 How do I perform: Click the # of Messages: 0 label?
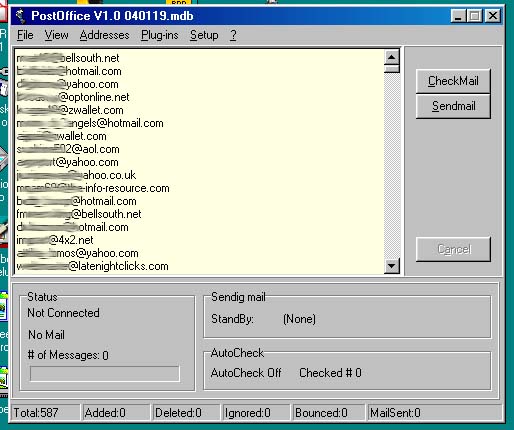click(x=68, y=355)
